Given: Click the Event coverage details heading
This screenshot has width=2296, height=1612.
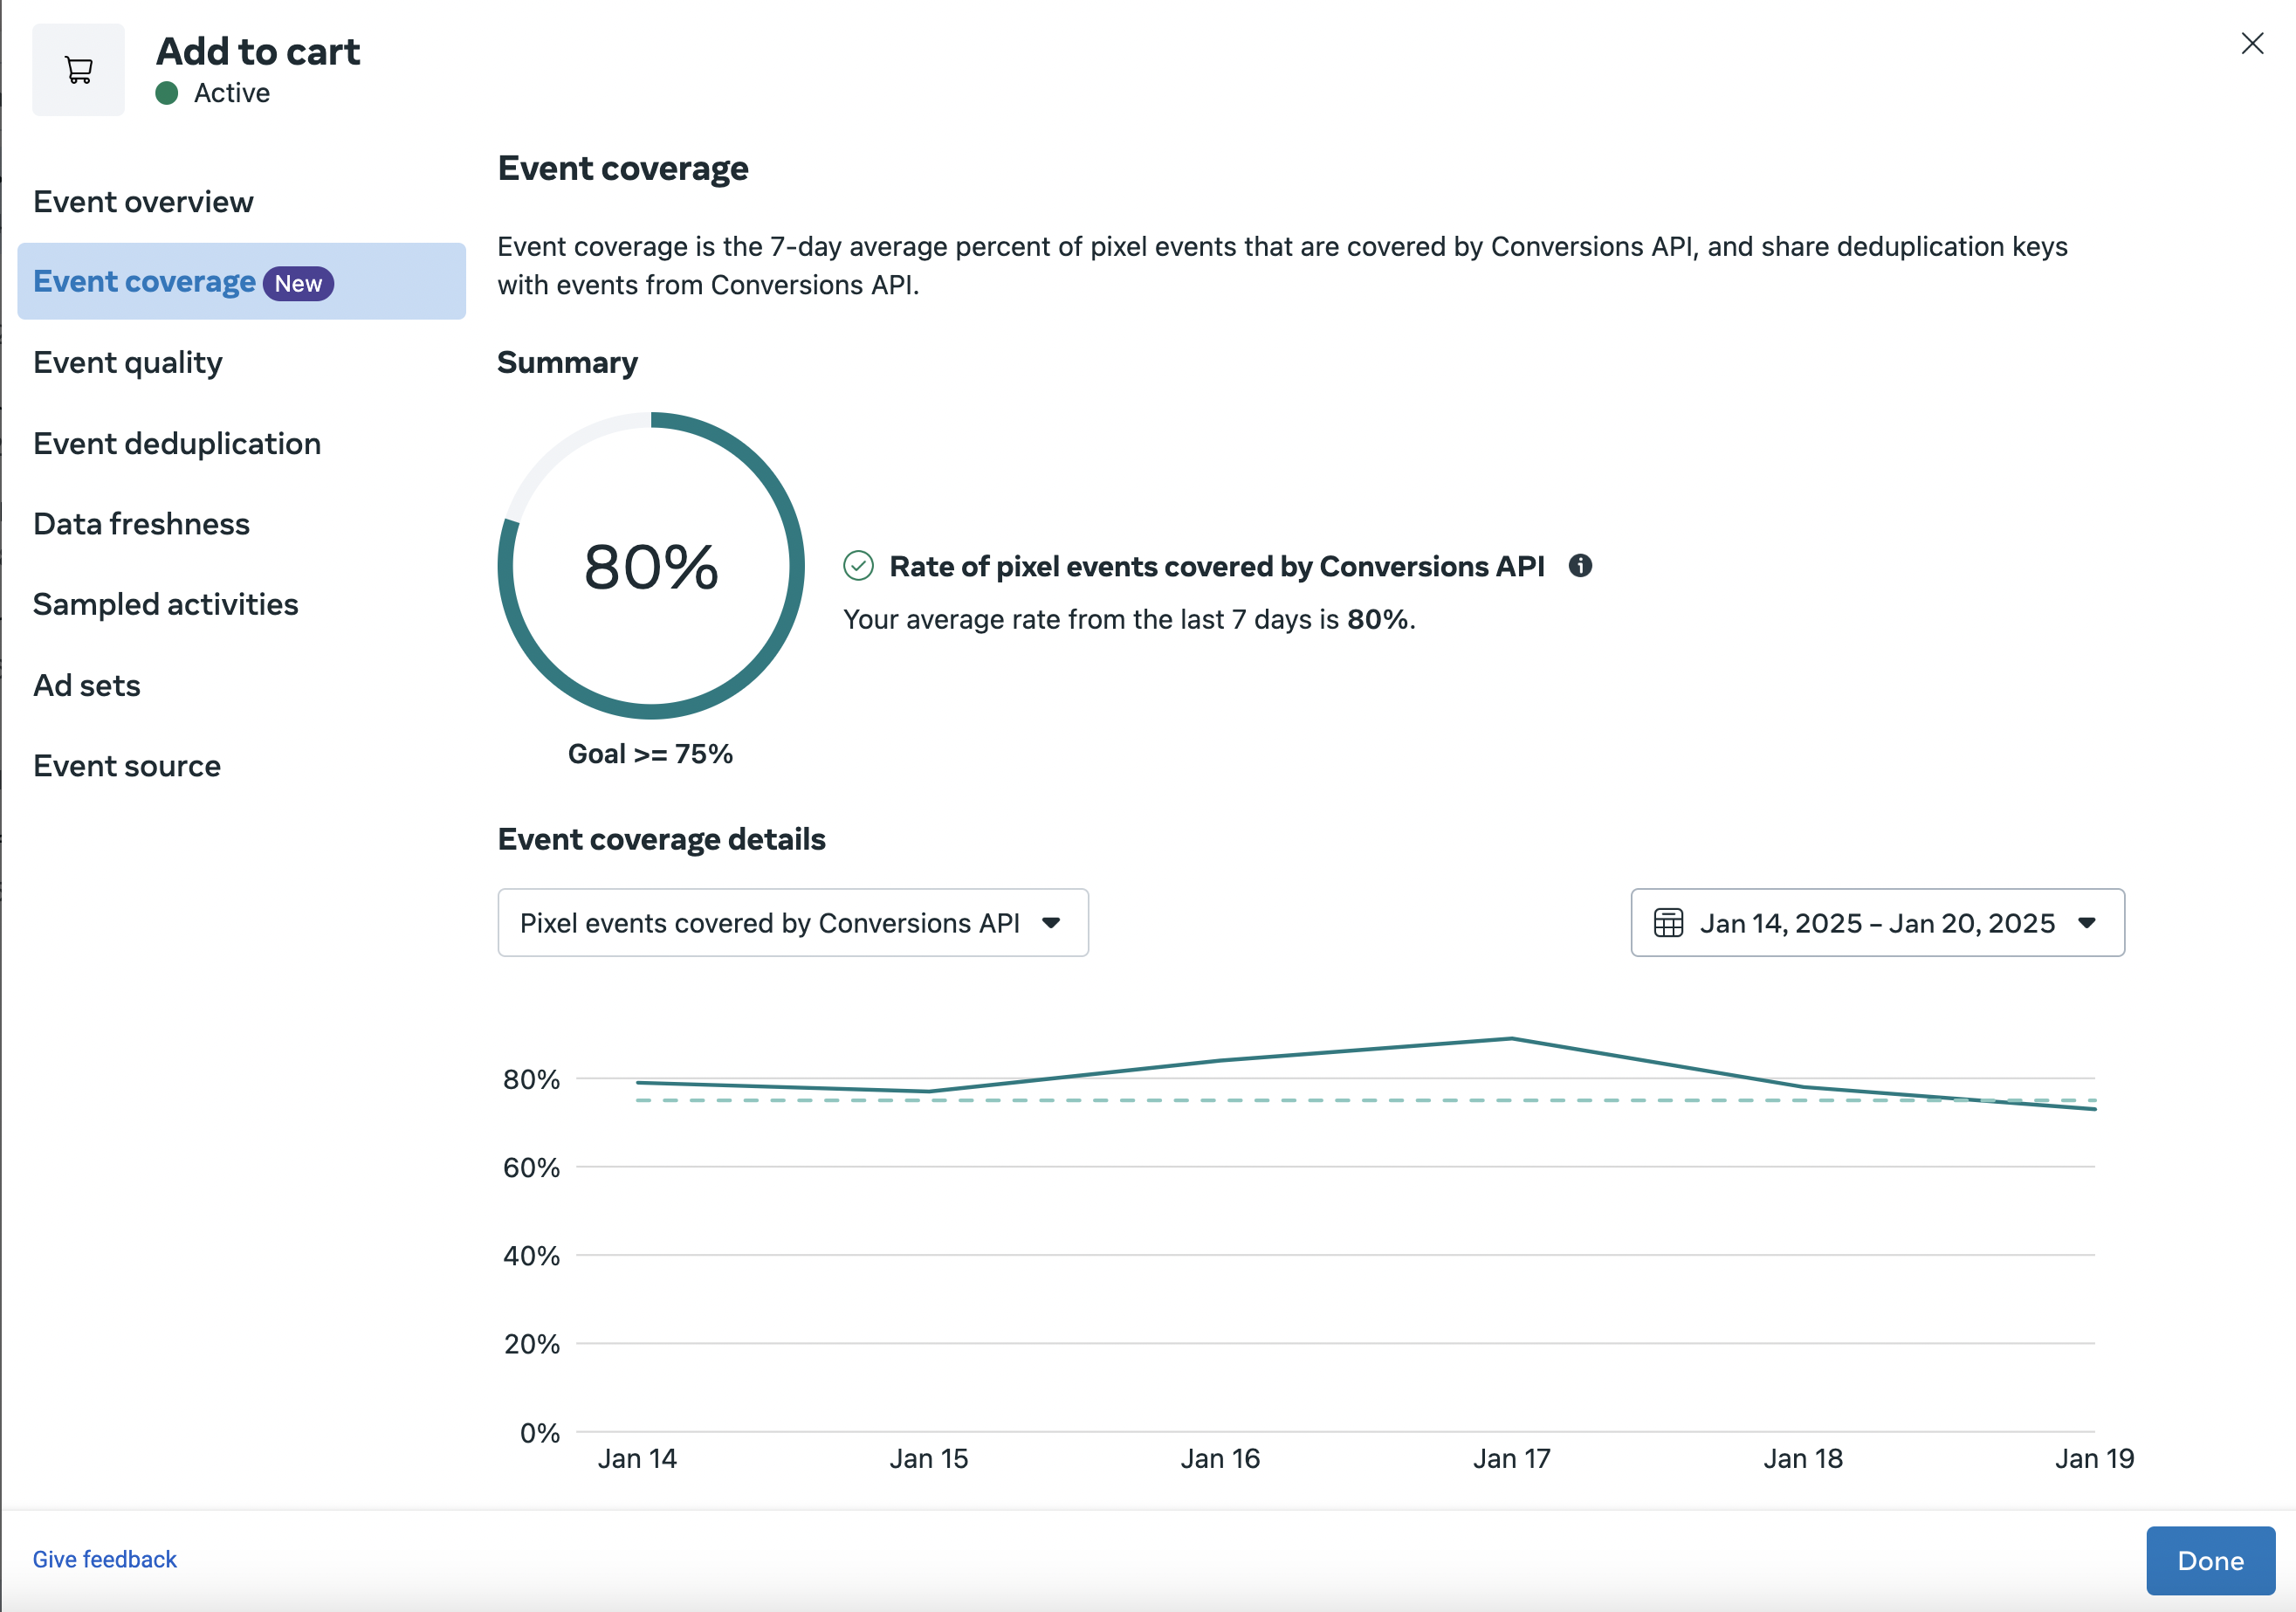Looking at the screenshot, I should click(661, 838).
